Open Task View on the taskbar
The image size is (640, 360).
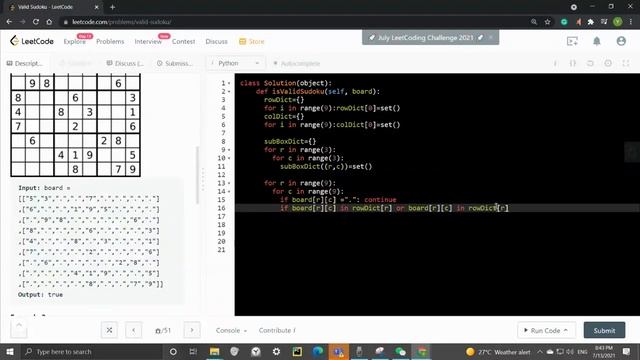[x=193, y=351]
